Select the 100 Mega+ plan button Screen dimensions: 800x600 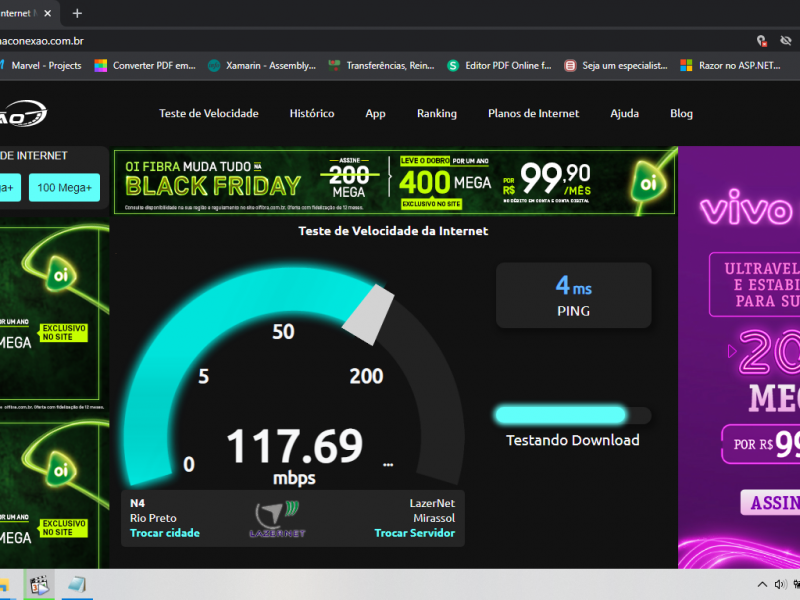tap(64, 187)
